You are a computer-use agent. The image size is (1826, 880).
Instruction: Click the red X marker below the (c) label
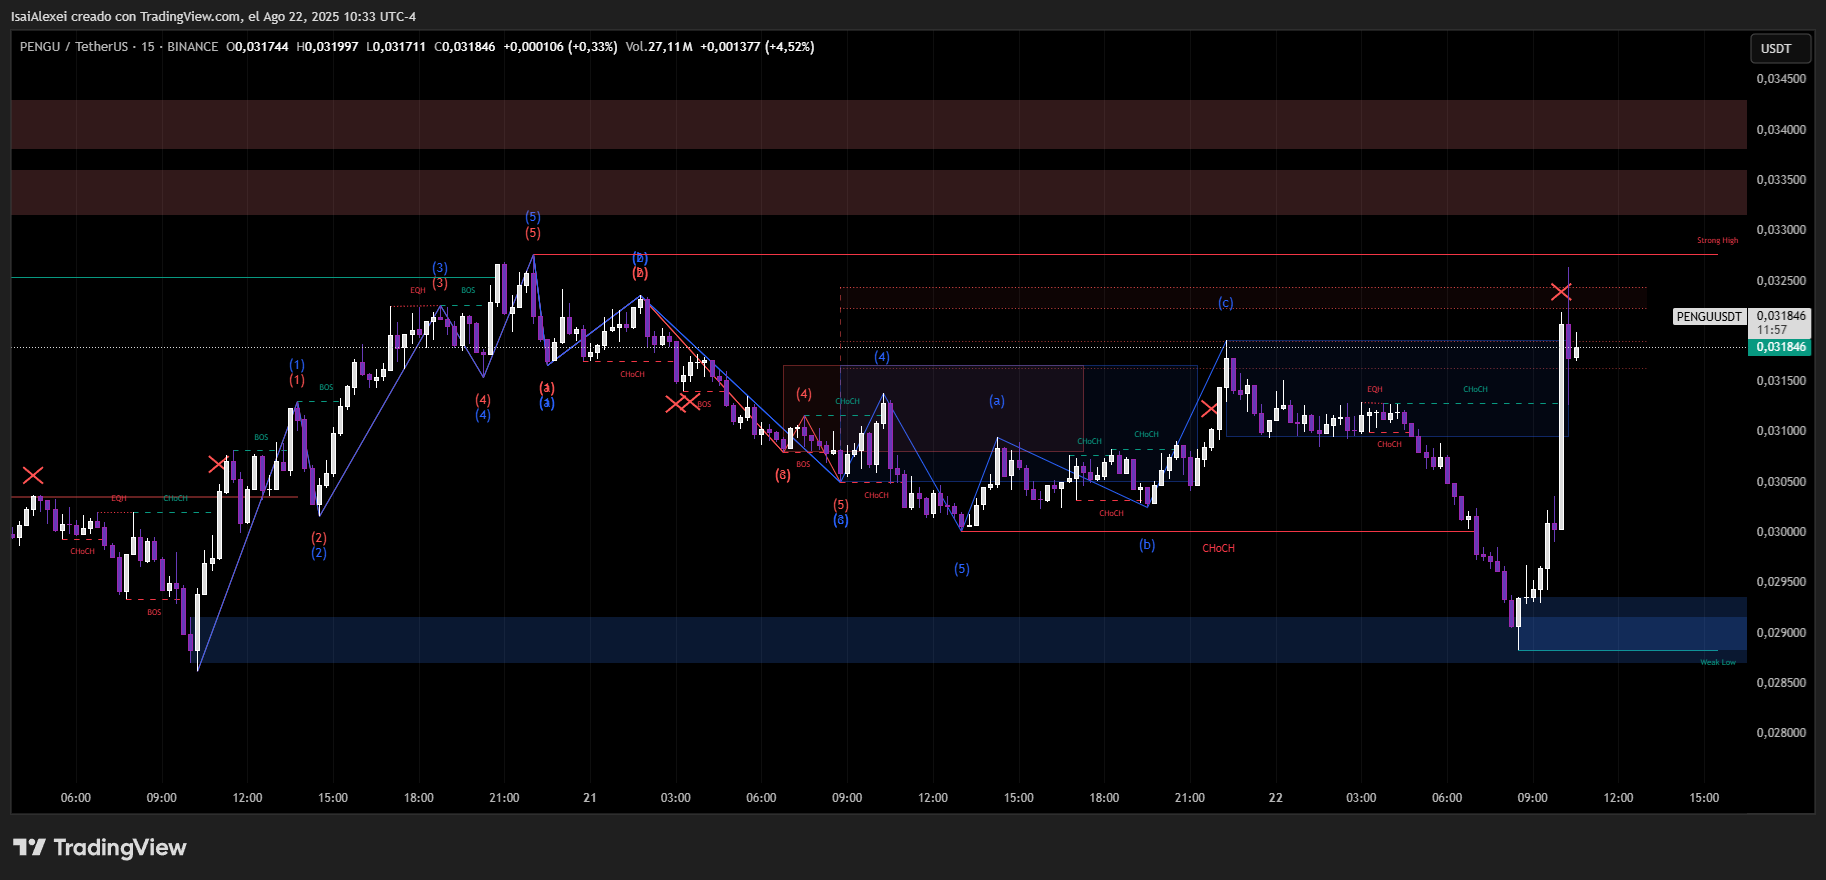(1210, 408)
